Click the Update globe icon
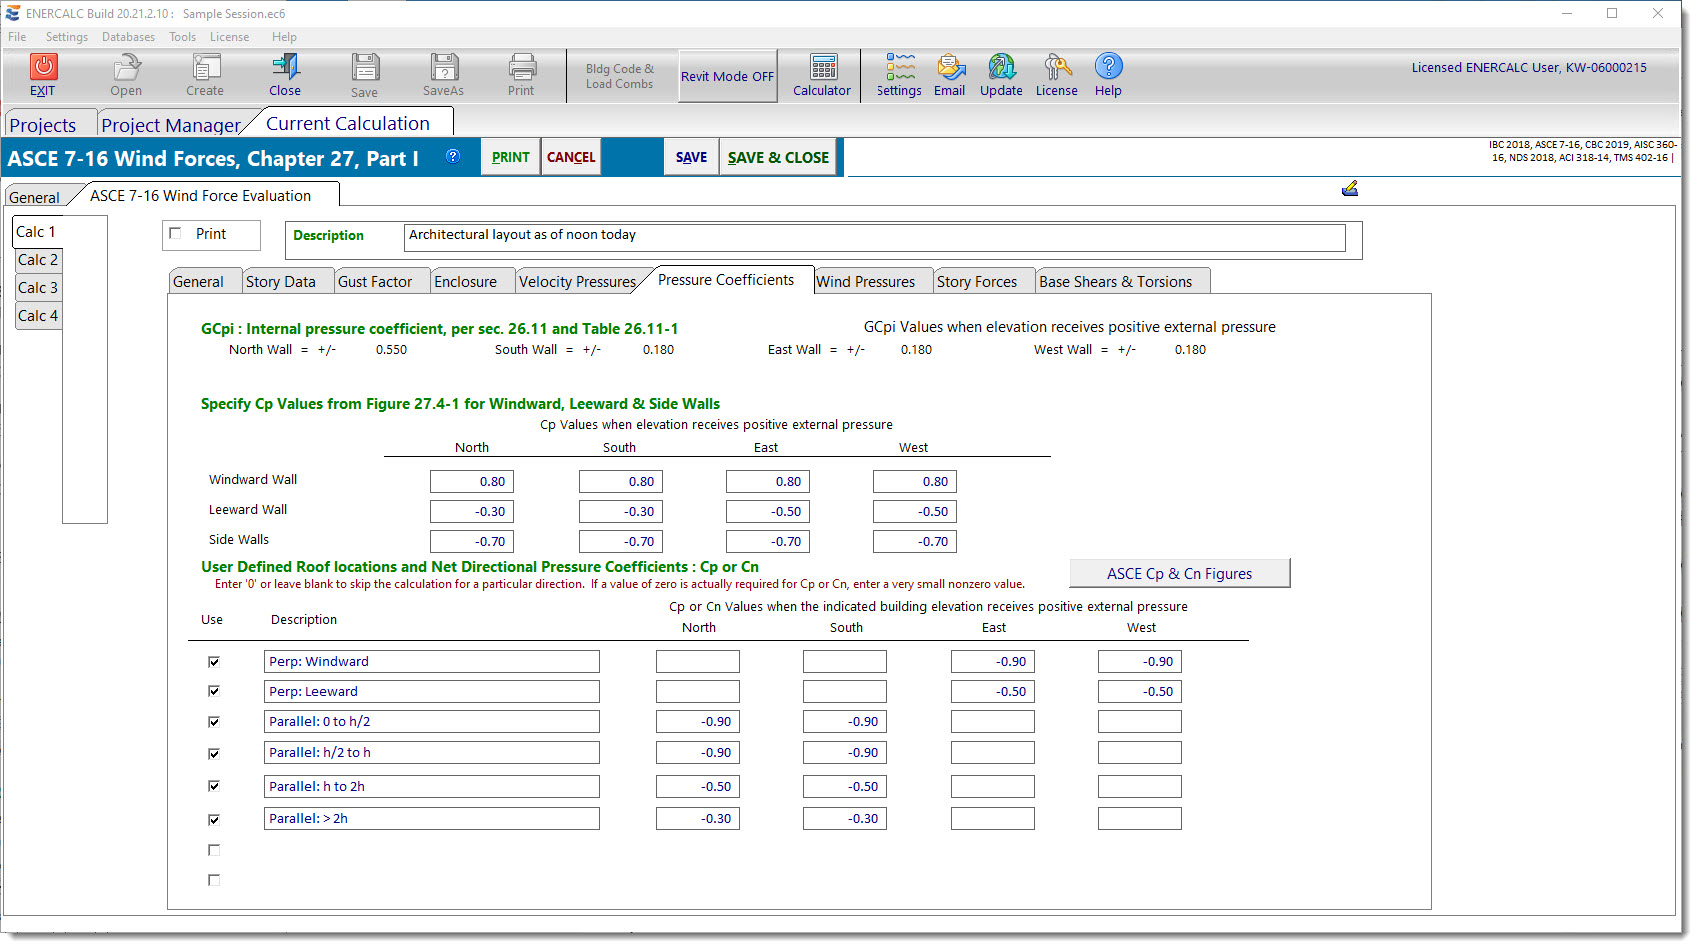1697x948 pixels. pyautogui.click(x=1001, y=68)
